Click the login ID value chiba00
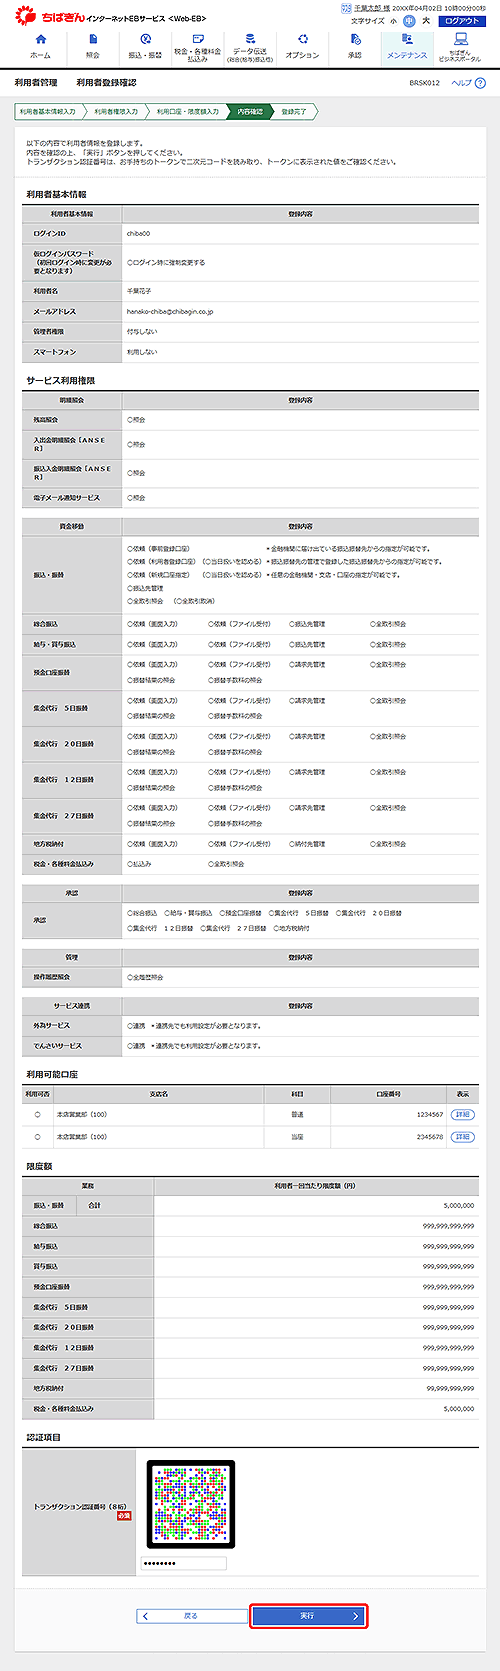This screenshot has height=1671, width=500. (138, 233)
